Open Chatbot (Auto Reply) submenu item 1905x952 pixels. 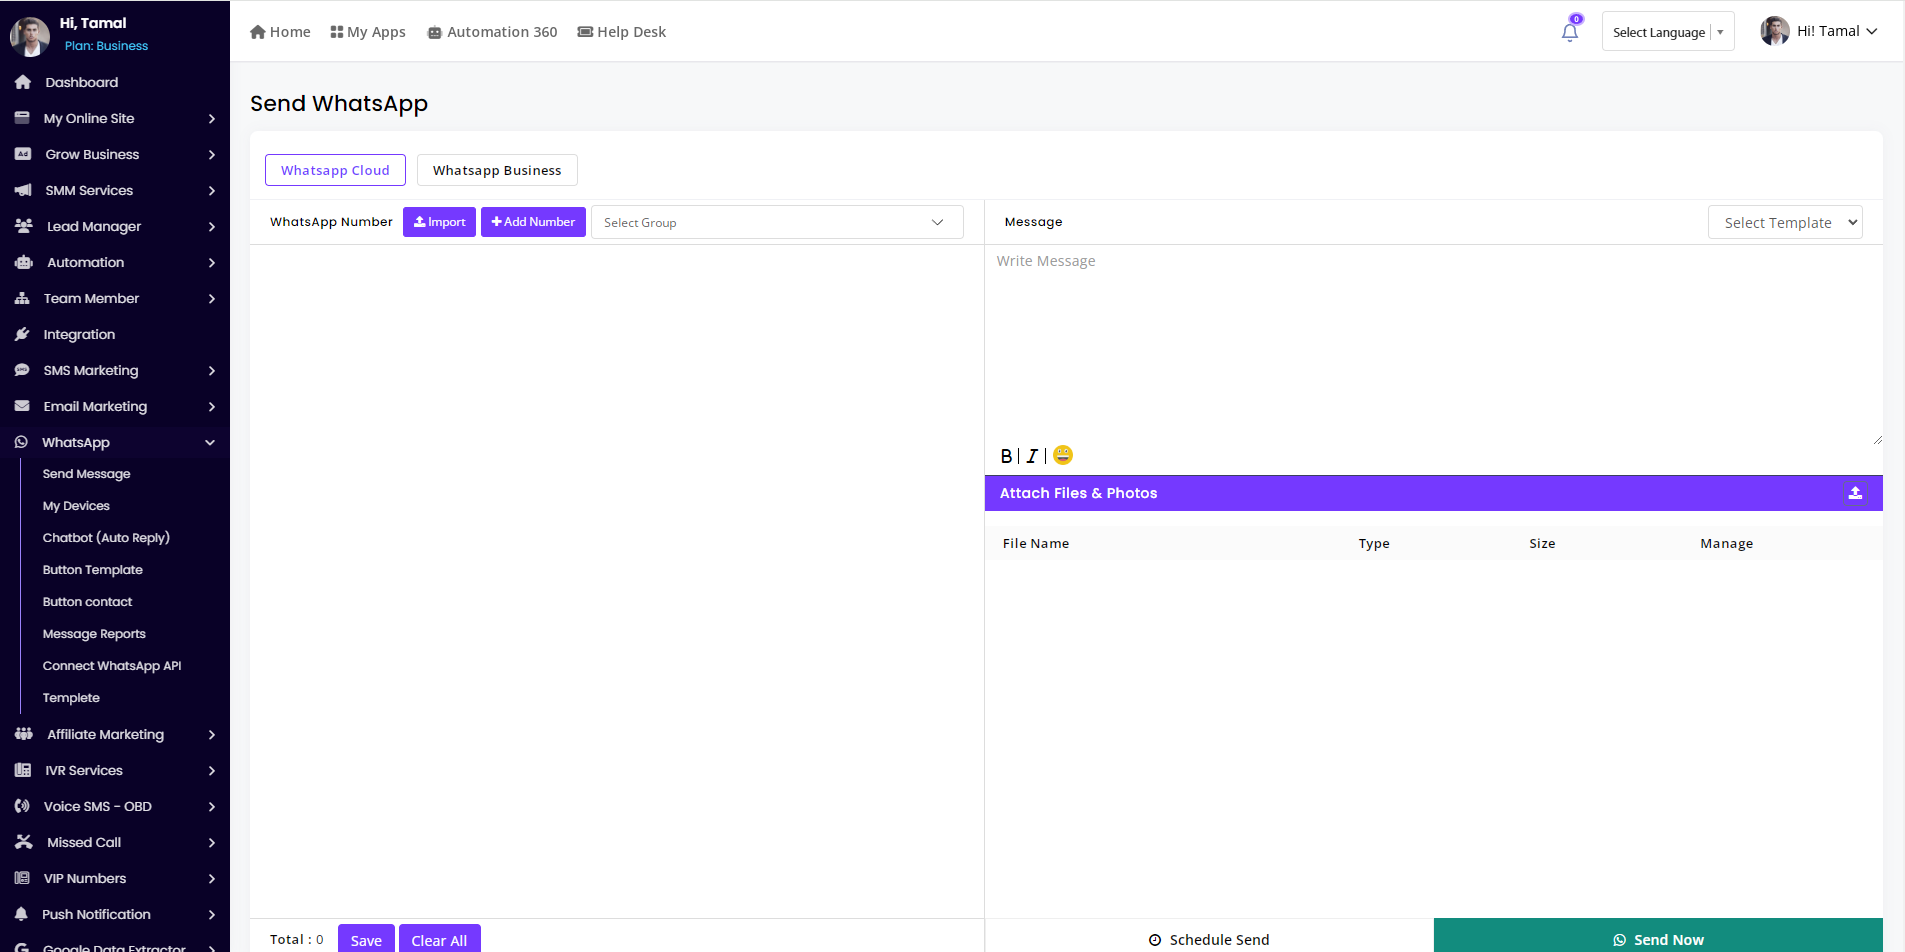[x=106, y=538]
